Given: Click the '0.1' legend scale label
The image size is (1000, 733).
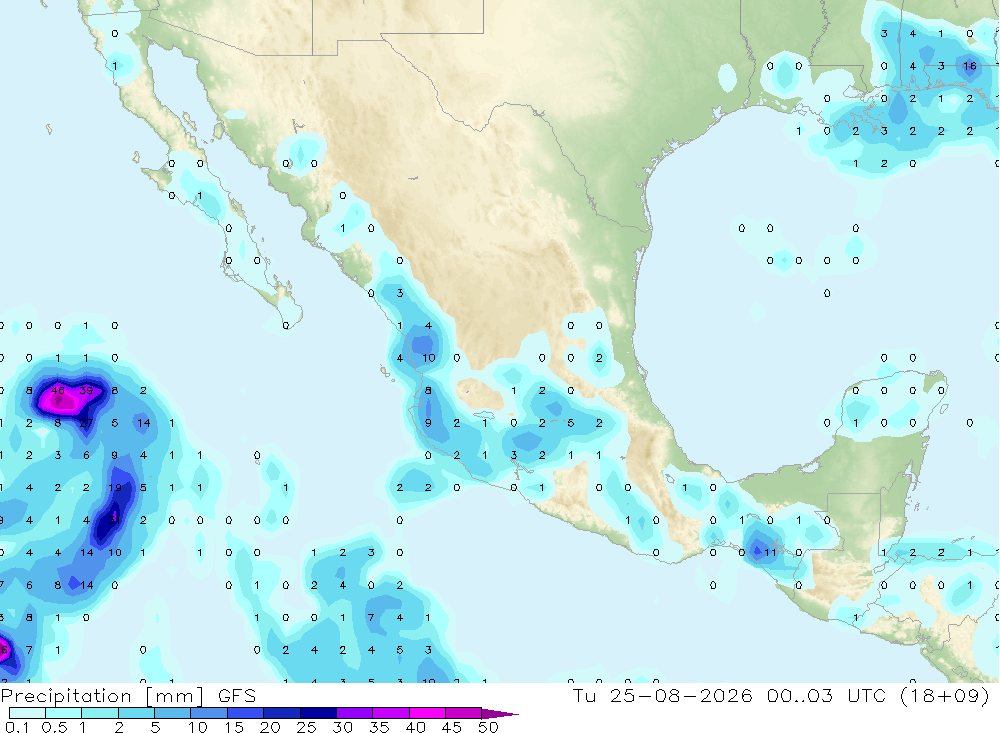Looking at the screenshot, I should coord(17,727).
